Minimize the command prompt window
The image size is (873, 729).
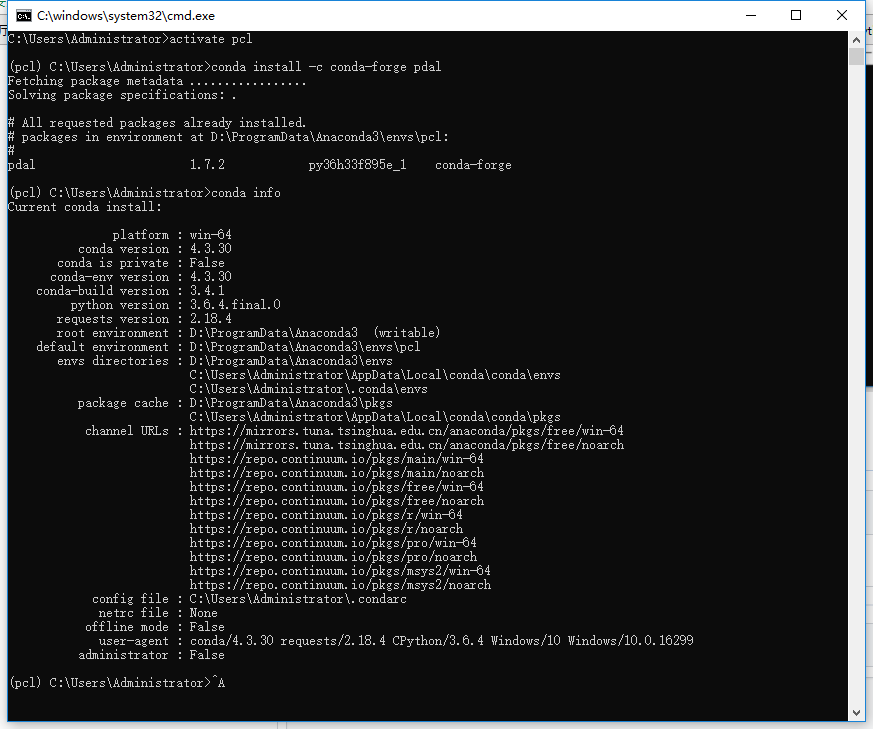[751, 15]
